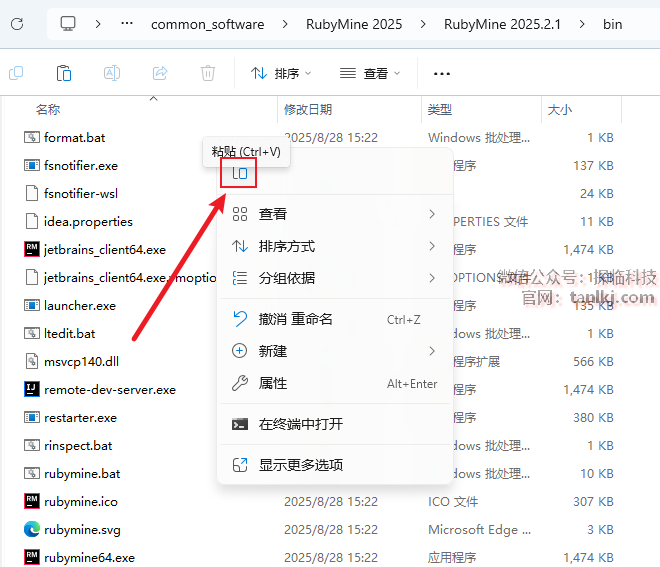This screenshot has width=660, height=567.
Task: Open the 新建 submenu in context menu
Action: (x=335, y=351)
